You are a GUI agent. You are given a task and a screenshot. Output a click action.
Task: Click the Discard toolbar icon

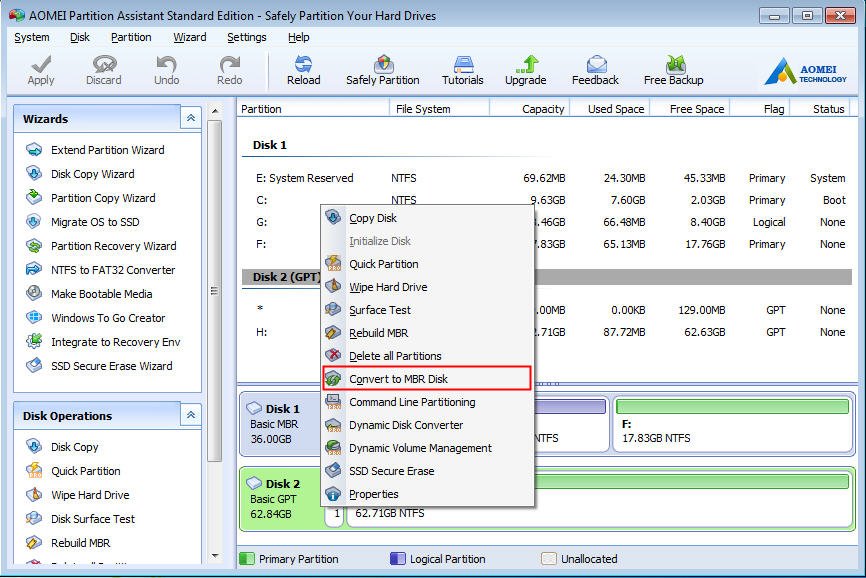(103, 70)
